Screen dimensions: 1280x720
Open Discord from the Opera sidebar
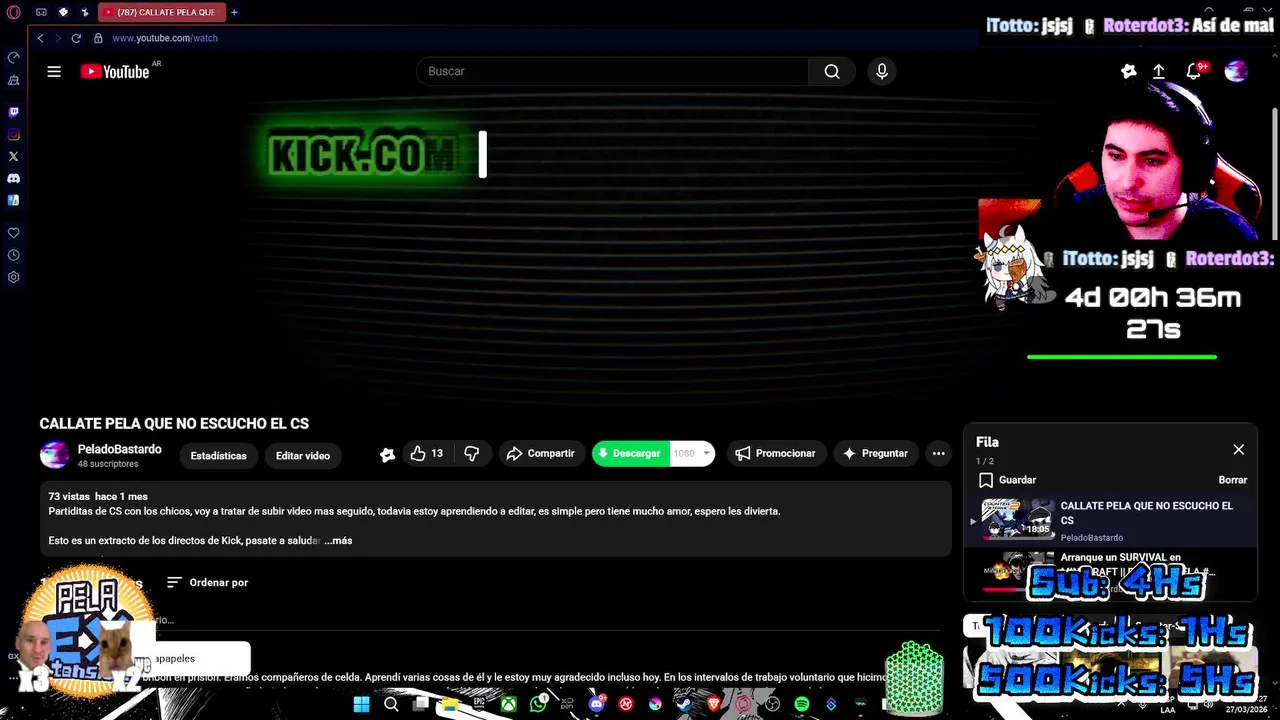coord(13,178)
